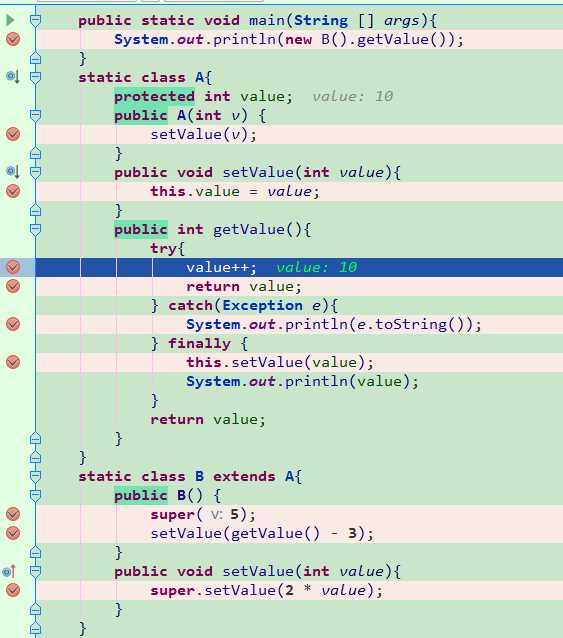Click fold end marker below main method
563x638 pixels.
point(36,58)
